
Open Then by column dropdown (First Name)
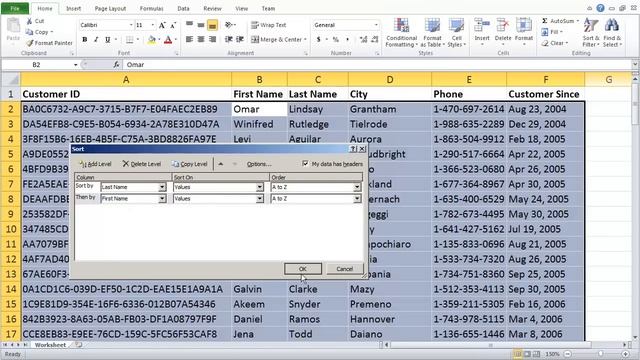(x=162, y=198)
